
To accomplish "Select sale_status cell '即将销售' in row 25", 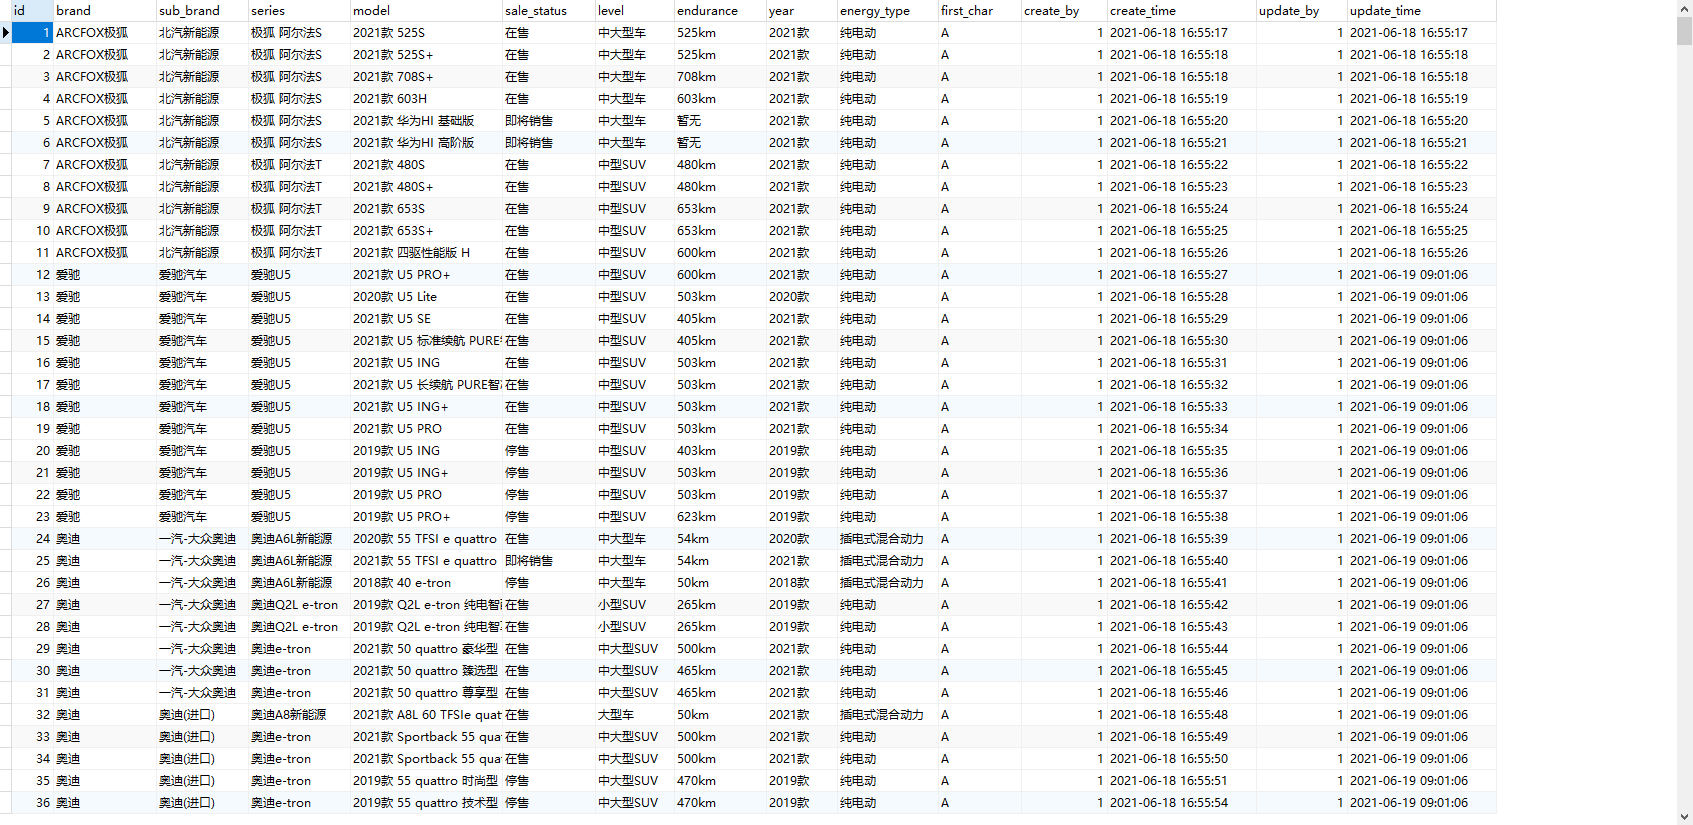I will point(549,561).
